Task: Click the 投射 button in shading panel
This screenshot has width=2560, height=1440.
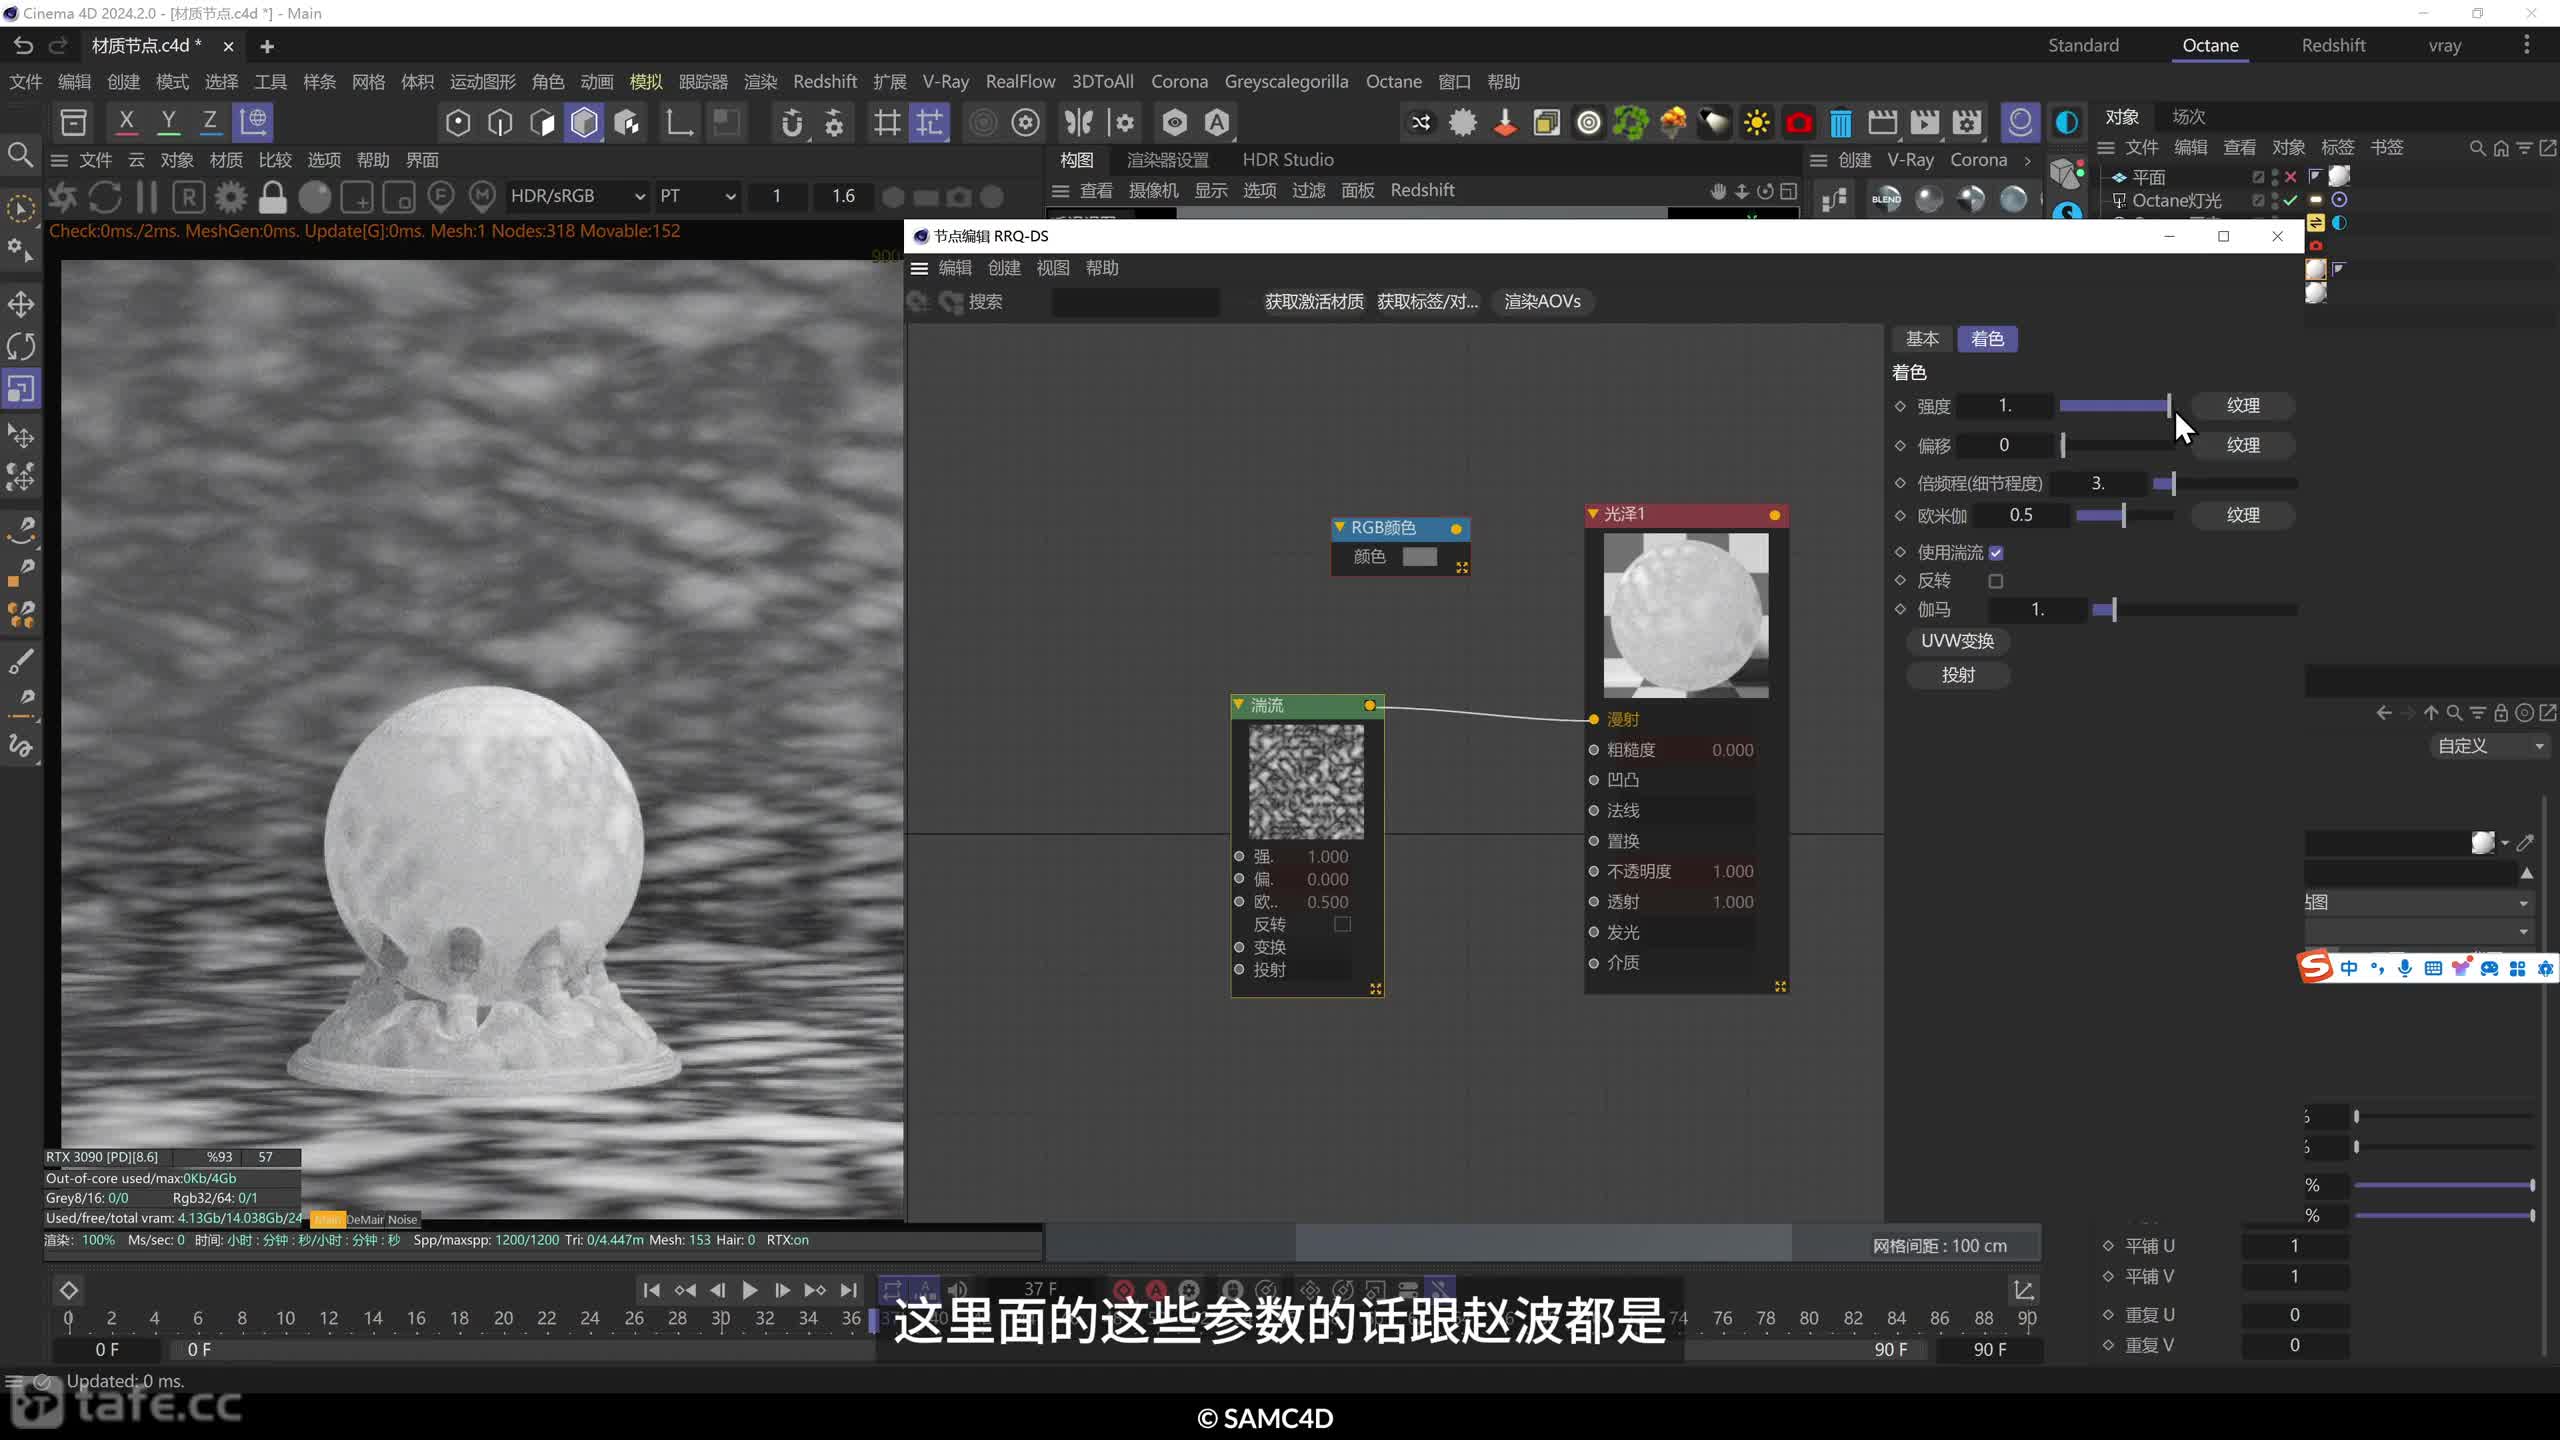Action: pos(1957,675)
